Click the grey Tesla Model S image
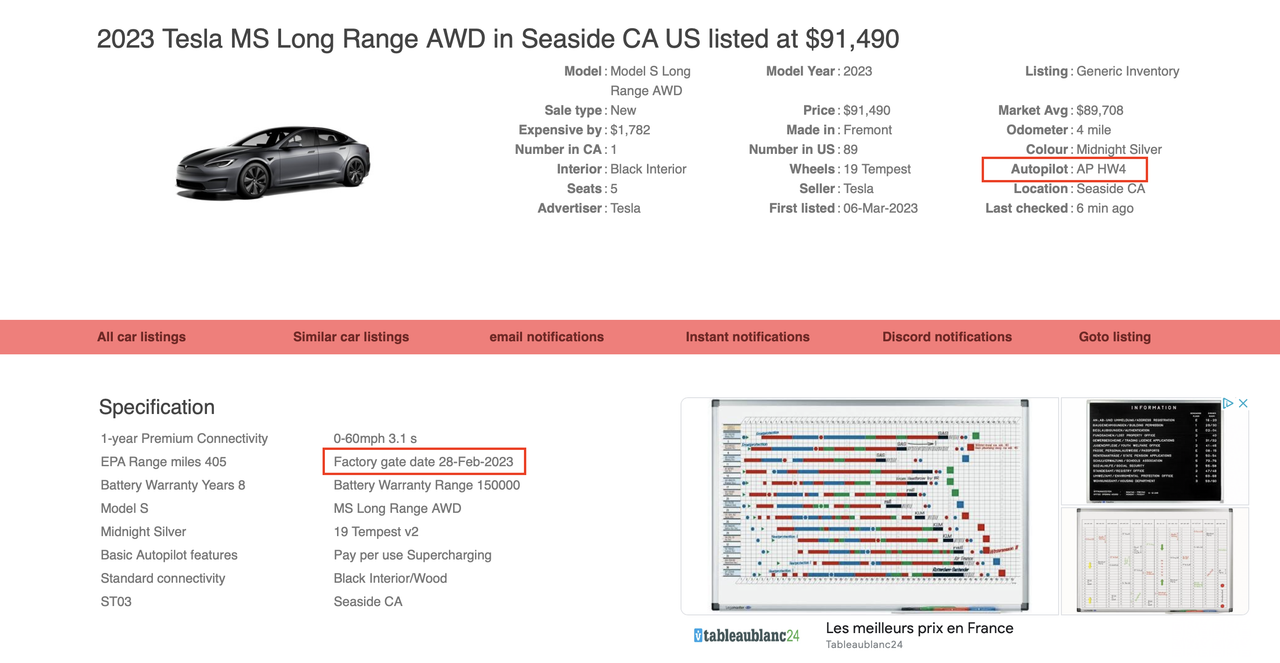 pos(273,162)
